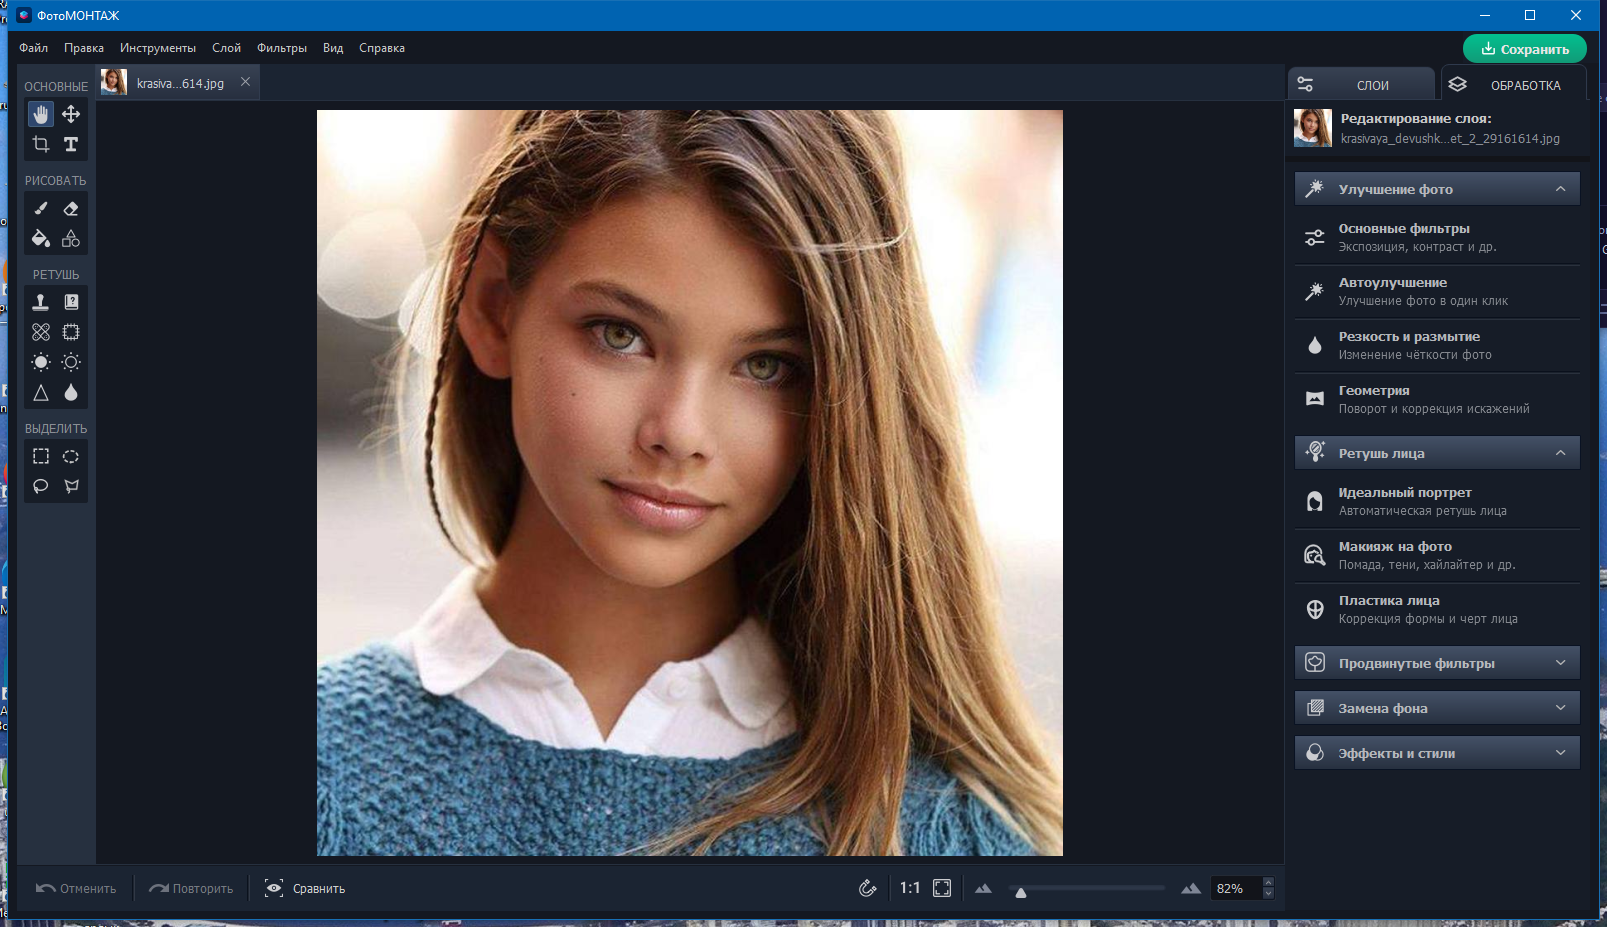Open the Фильтры menu
Screen dimensions: 1607x927
coord(282,48)
